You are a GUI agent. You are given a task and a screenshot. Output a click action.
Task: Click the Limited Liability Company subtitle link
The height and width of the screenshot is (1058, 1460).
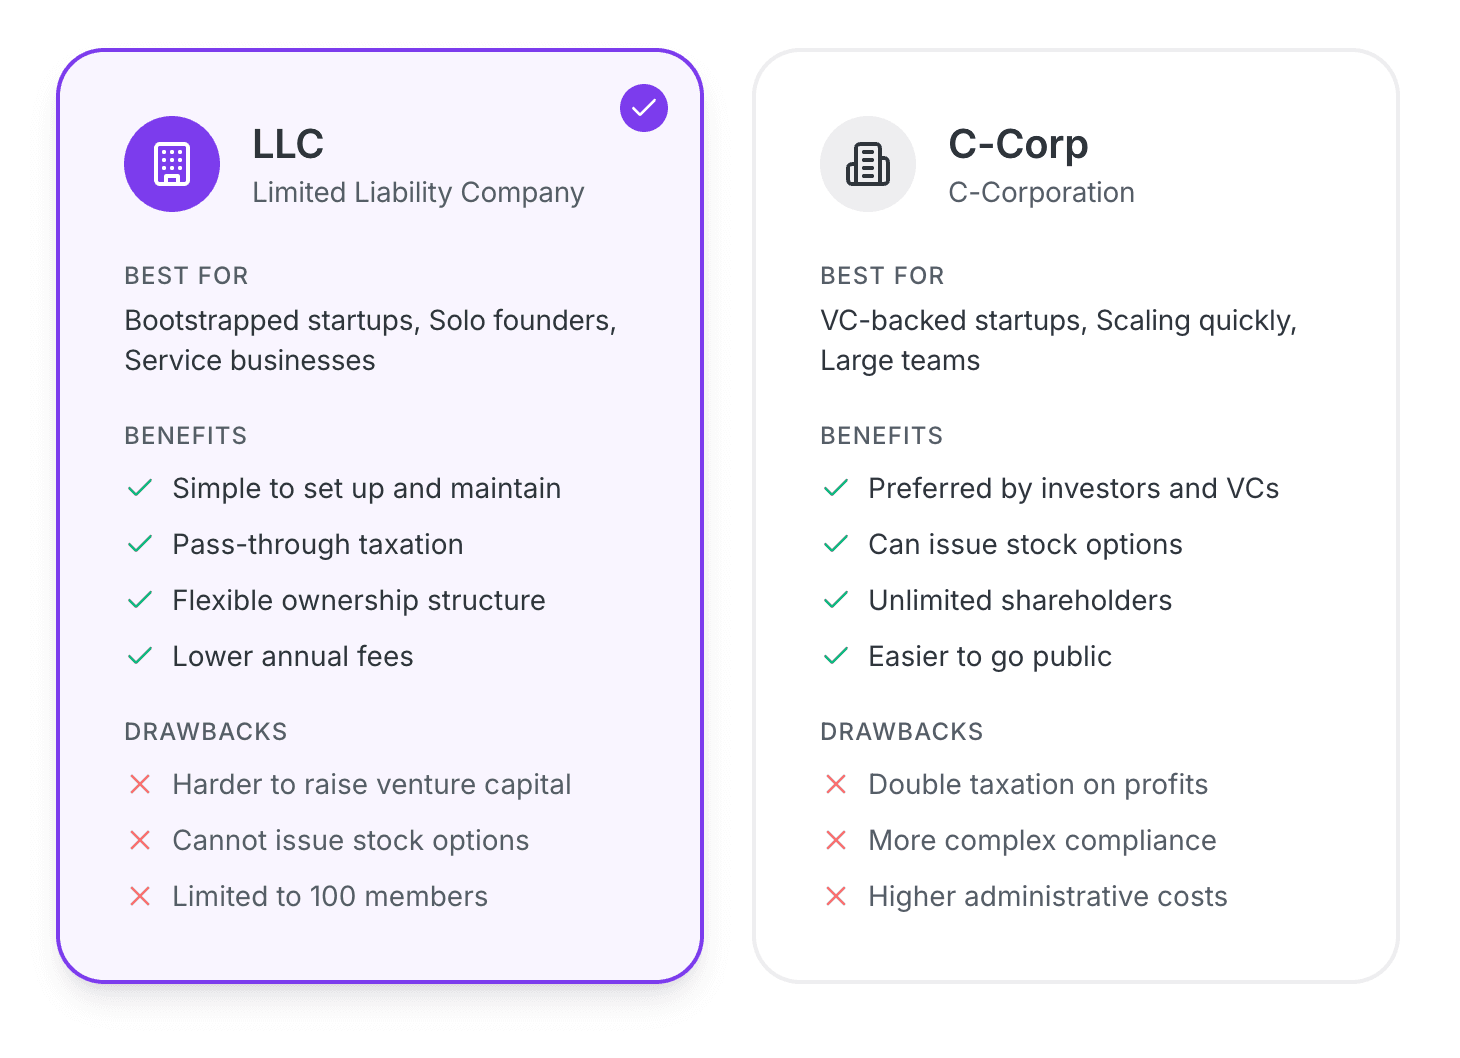[x=418, y=192]
